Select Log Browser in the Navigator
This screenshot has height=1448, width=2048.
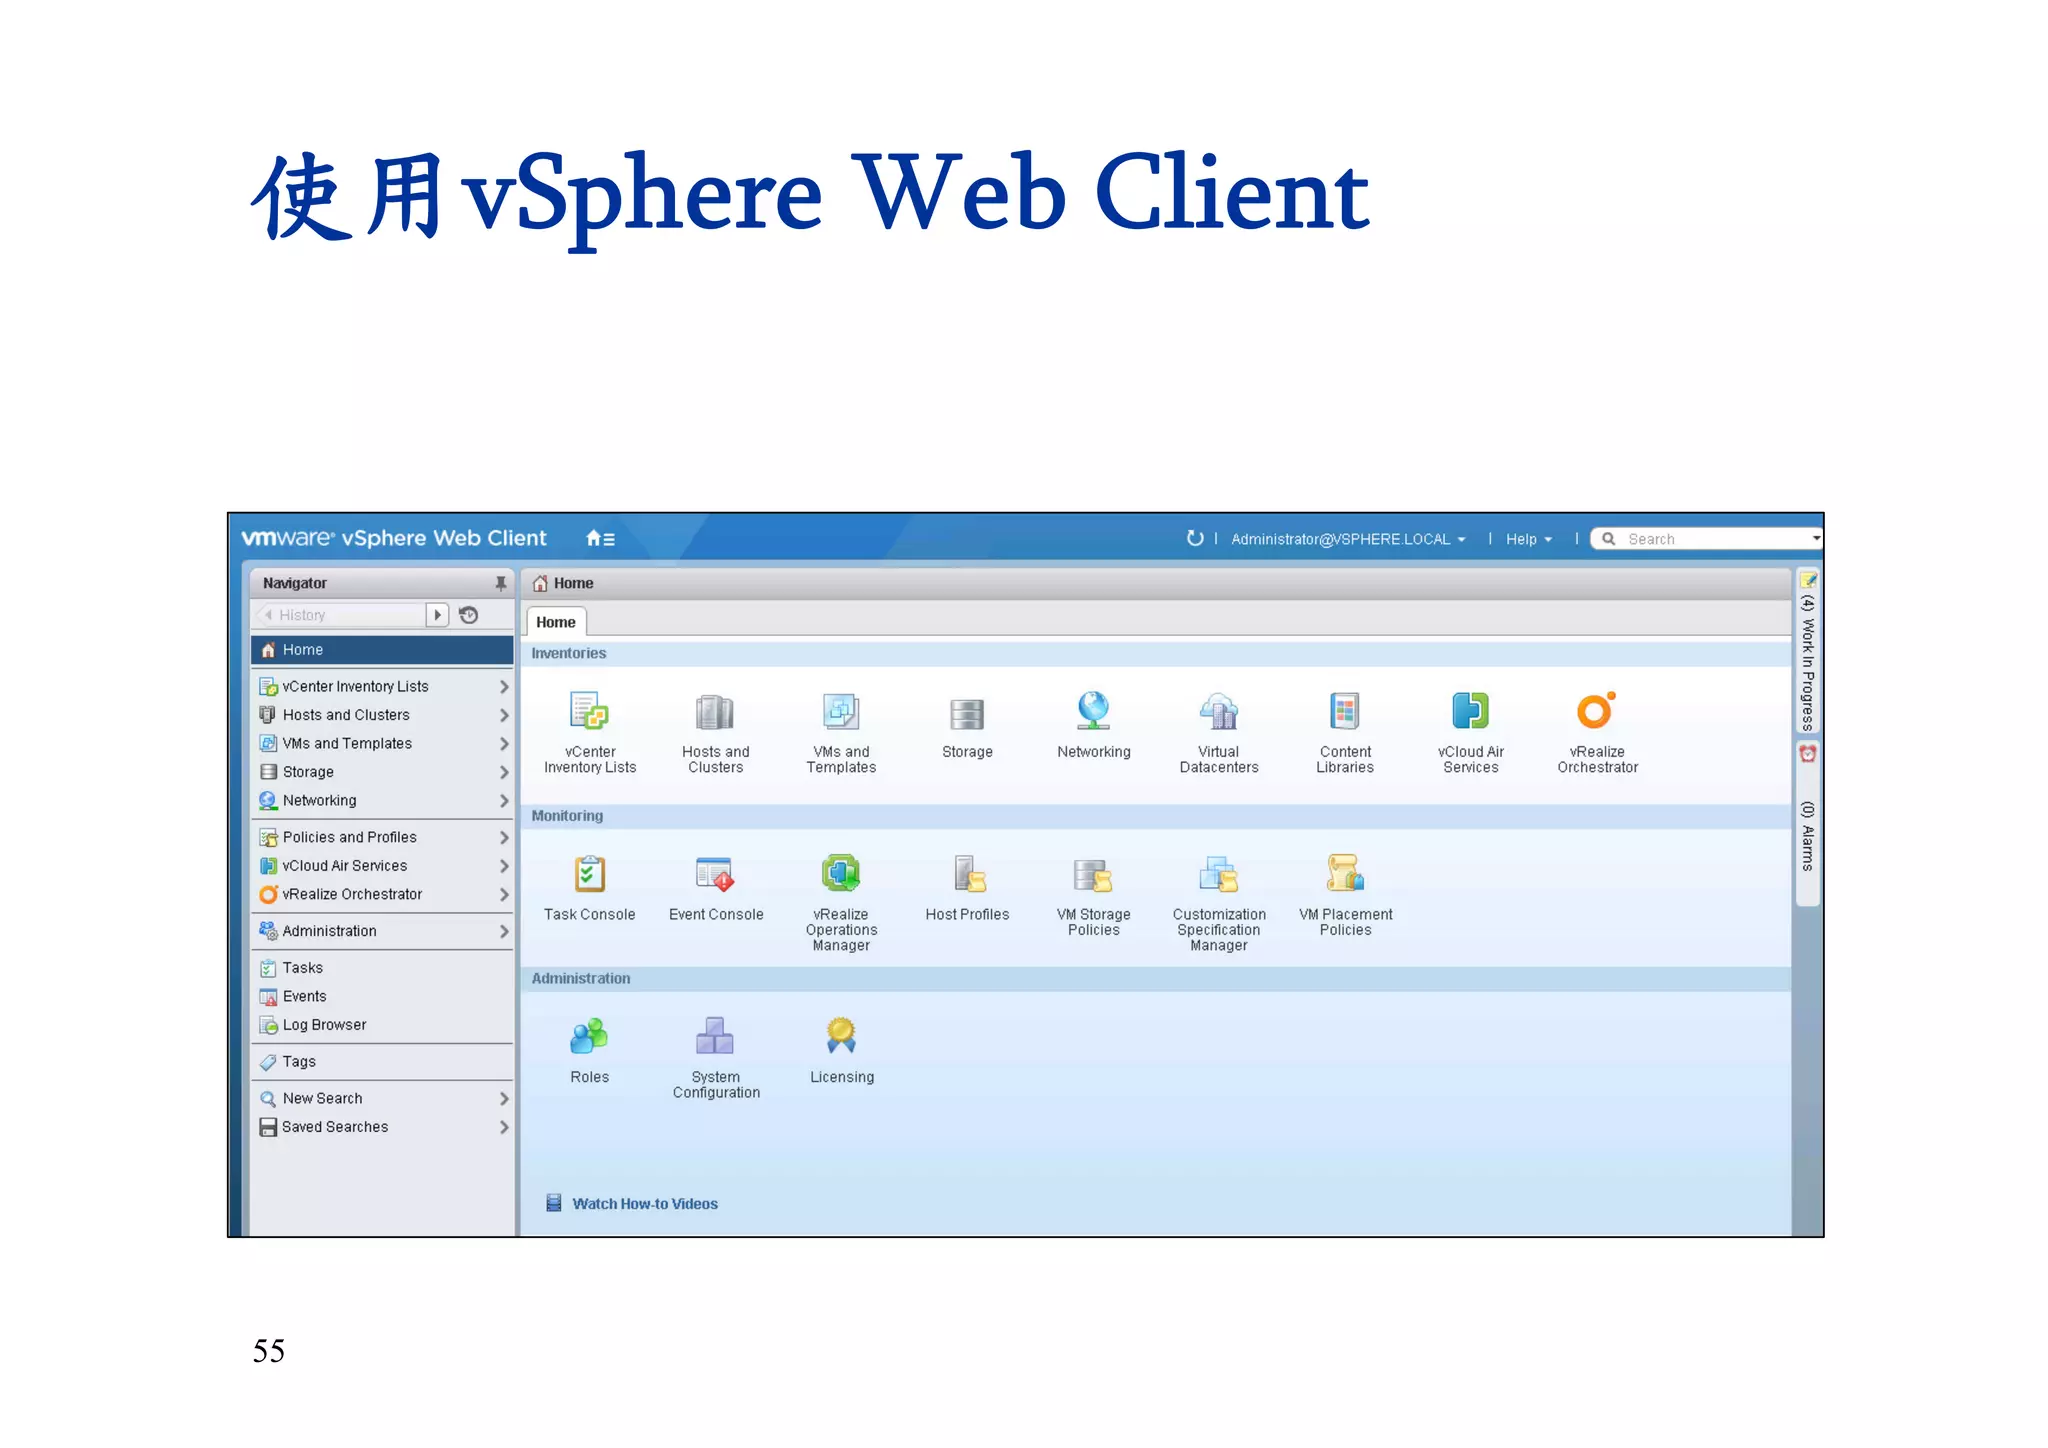[x=382, y=1025]
